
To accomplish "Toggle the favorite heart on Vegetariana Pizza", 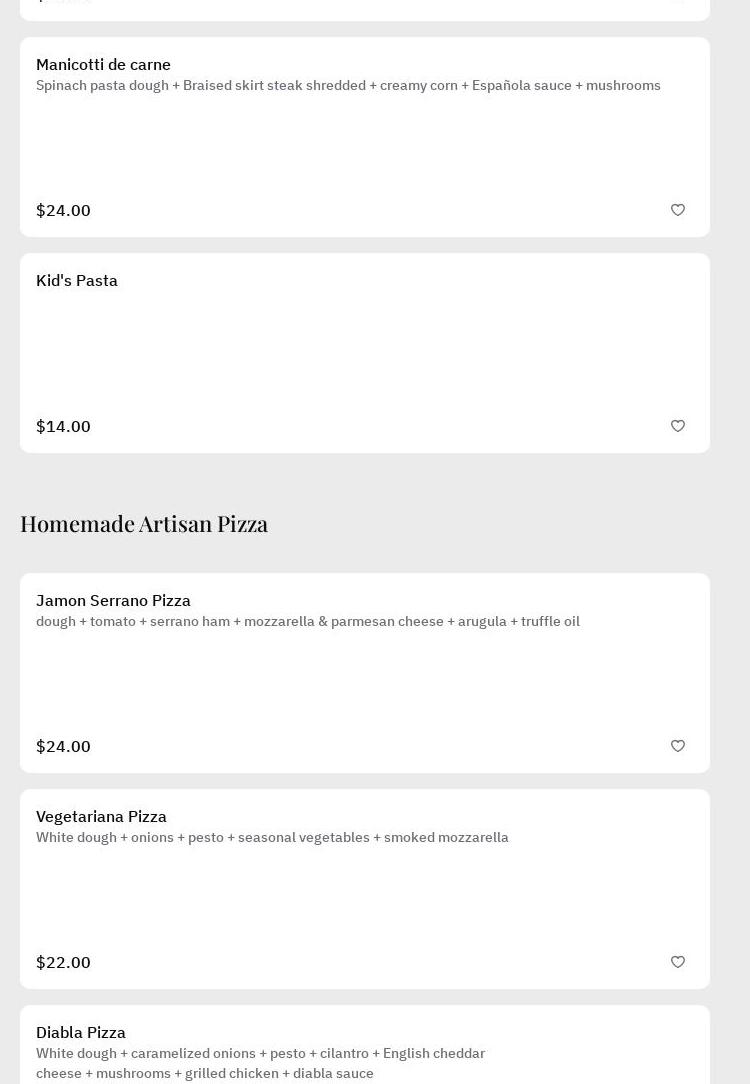I will click(678, 962).
